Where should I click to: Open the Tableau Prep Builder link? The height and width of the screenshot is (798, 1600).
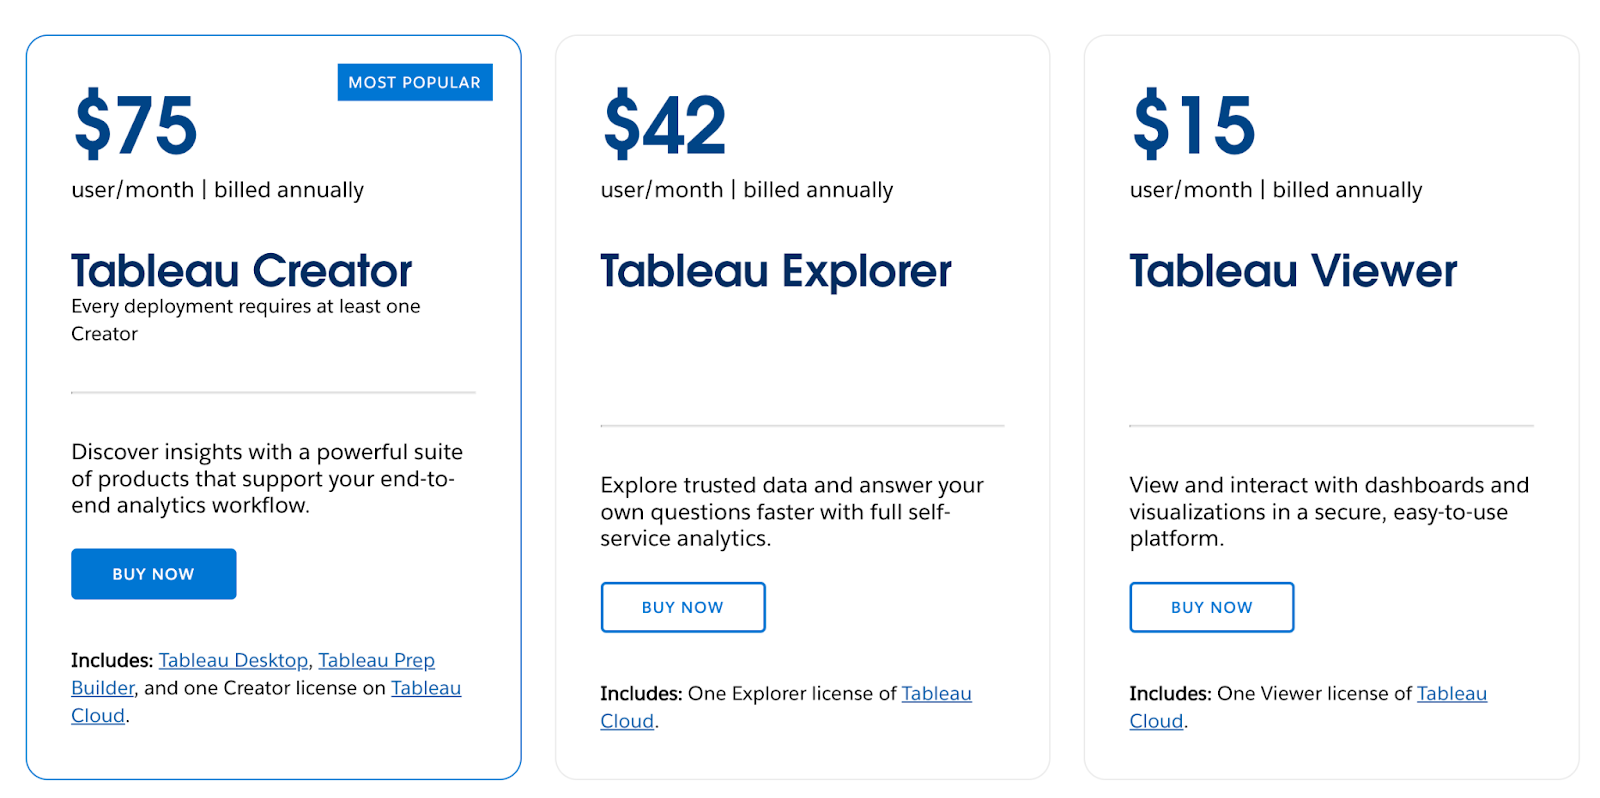pos(376,660)
